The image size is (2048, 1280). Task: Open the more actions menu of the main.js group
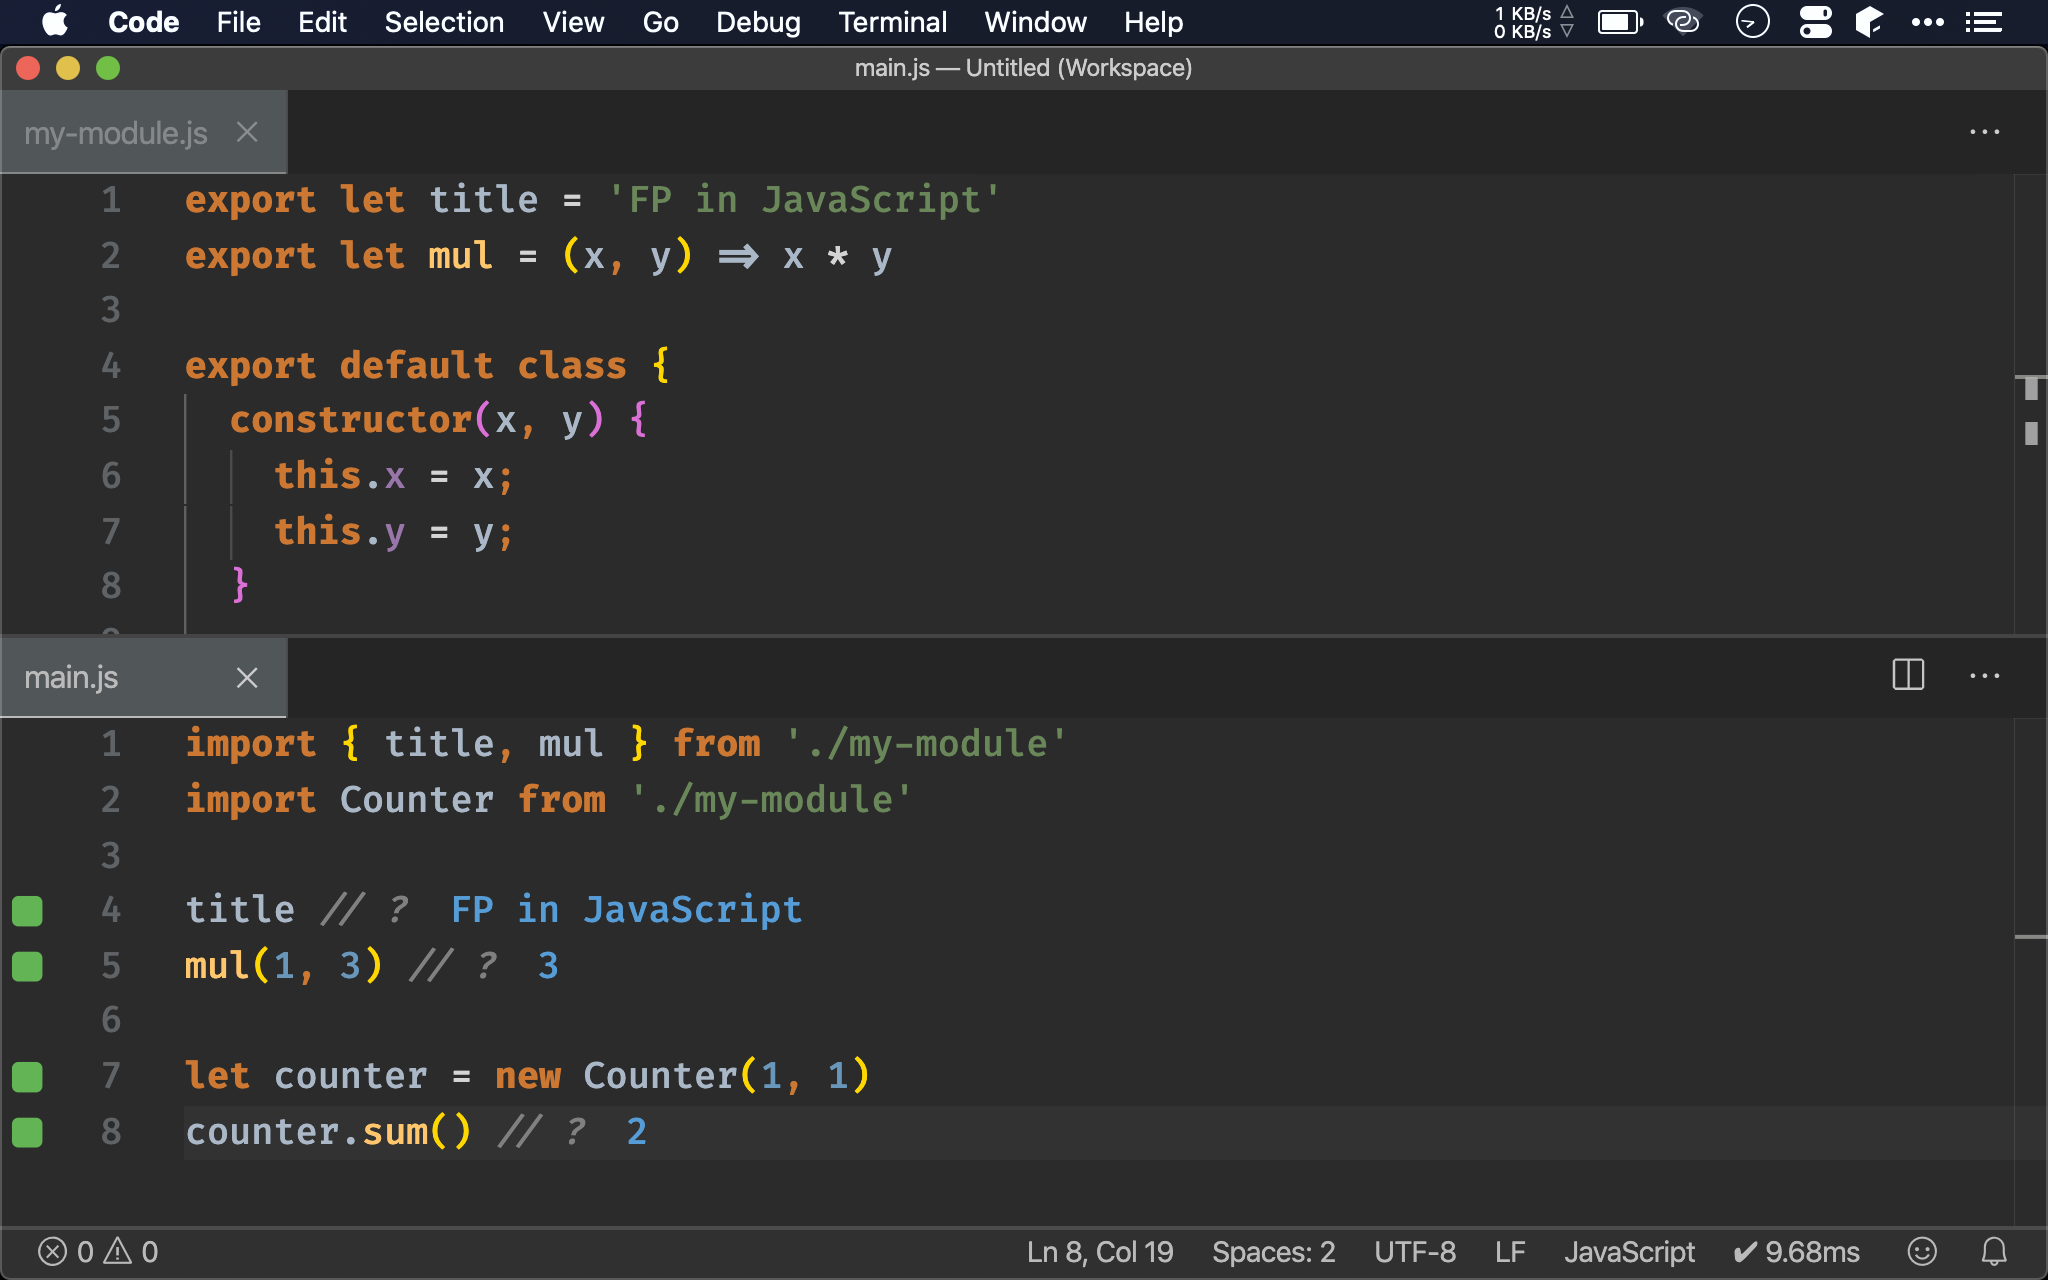[1984, 676]
